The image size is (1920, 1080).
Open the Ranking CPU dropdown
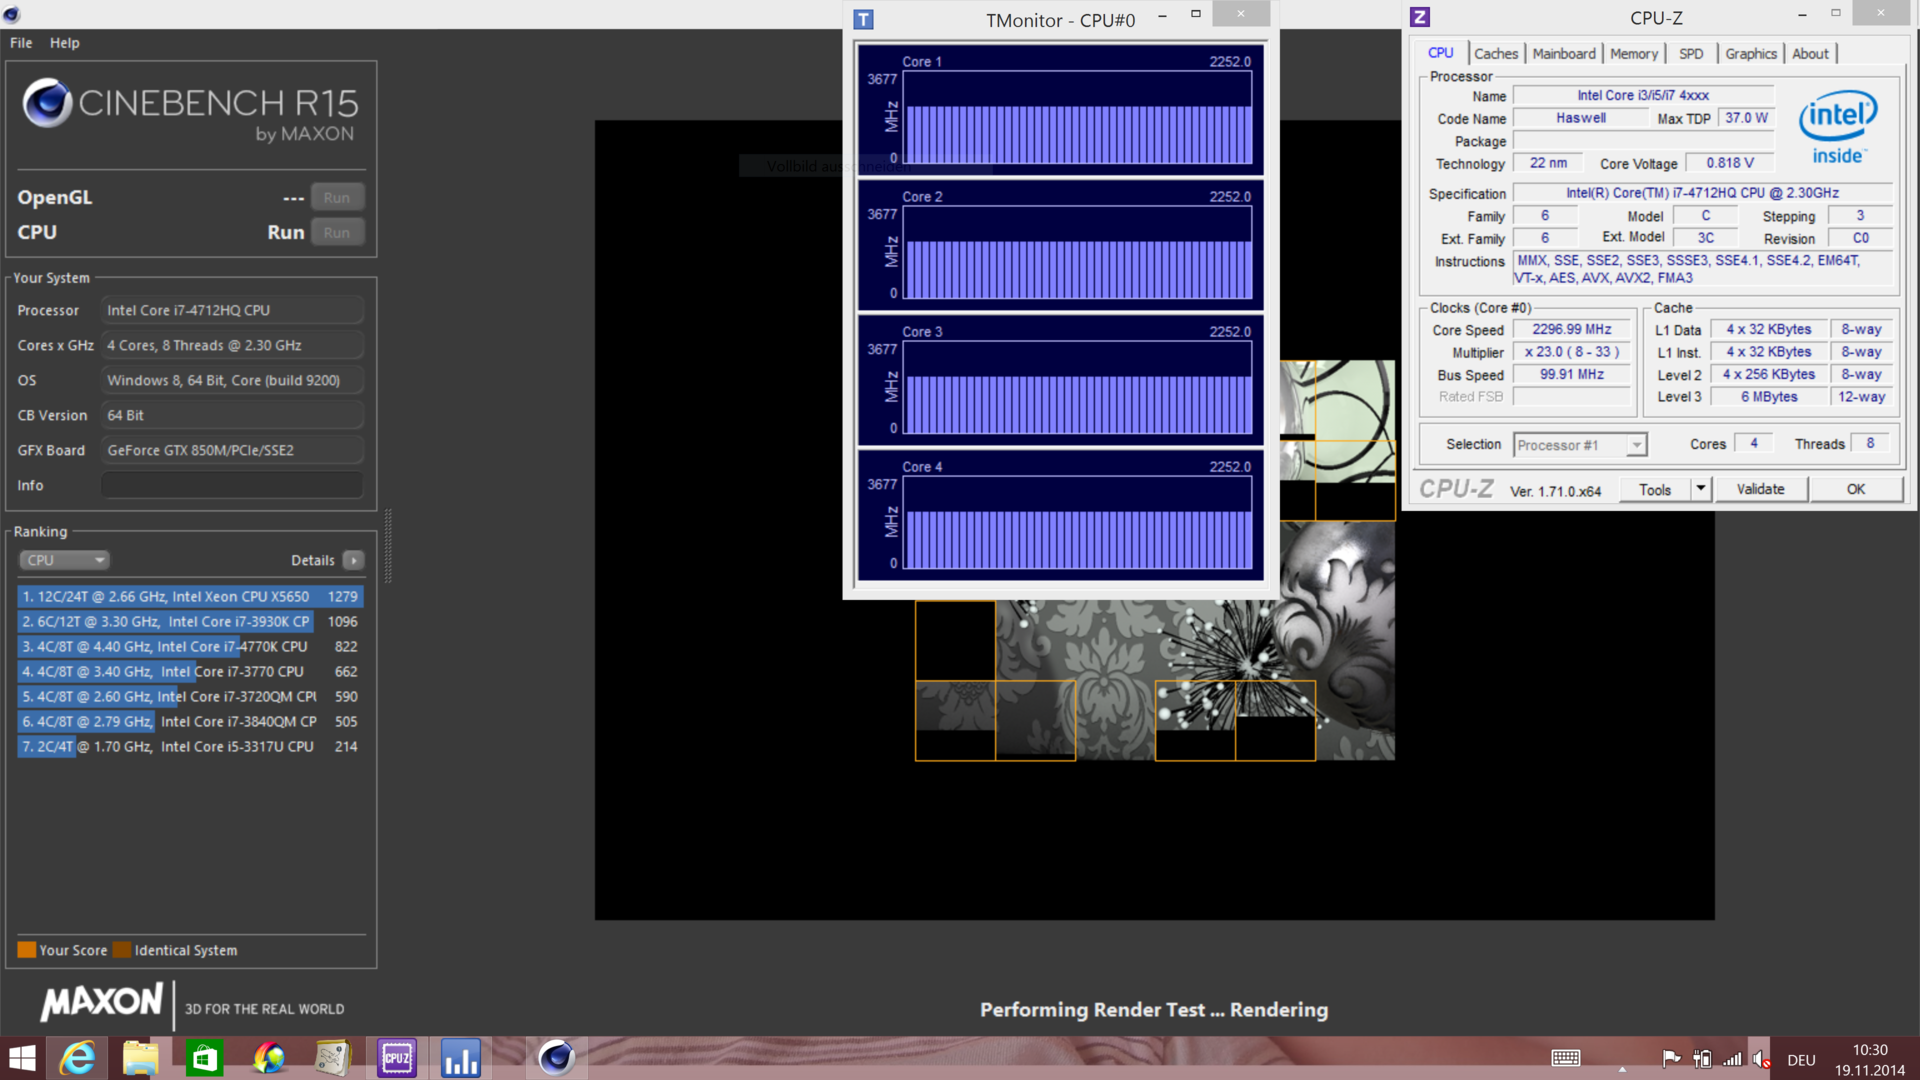pyautogui.click(x=64, y=560)
